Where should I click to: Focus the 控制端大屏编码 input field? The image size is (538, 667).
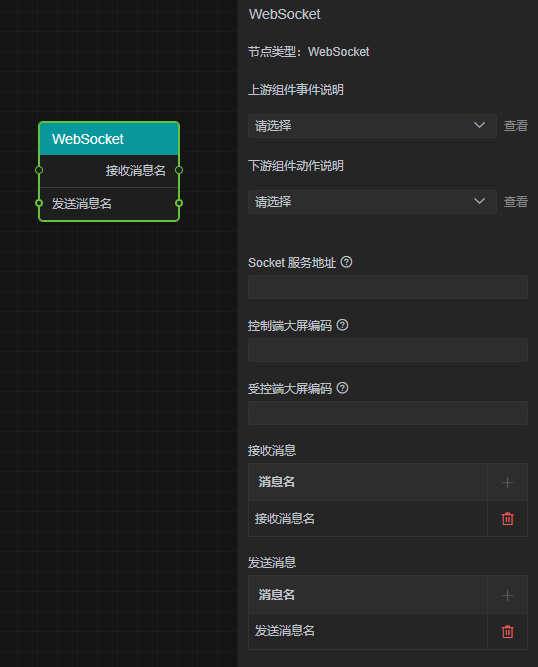pos(388,350)
